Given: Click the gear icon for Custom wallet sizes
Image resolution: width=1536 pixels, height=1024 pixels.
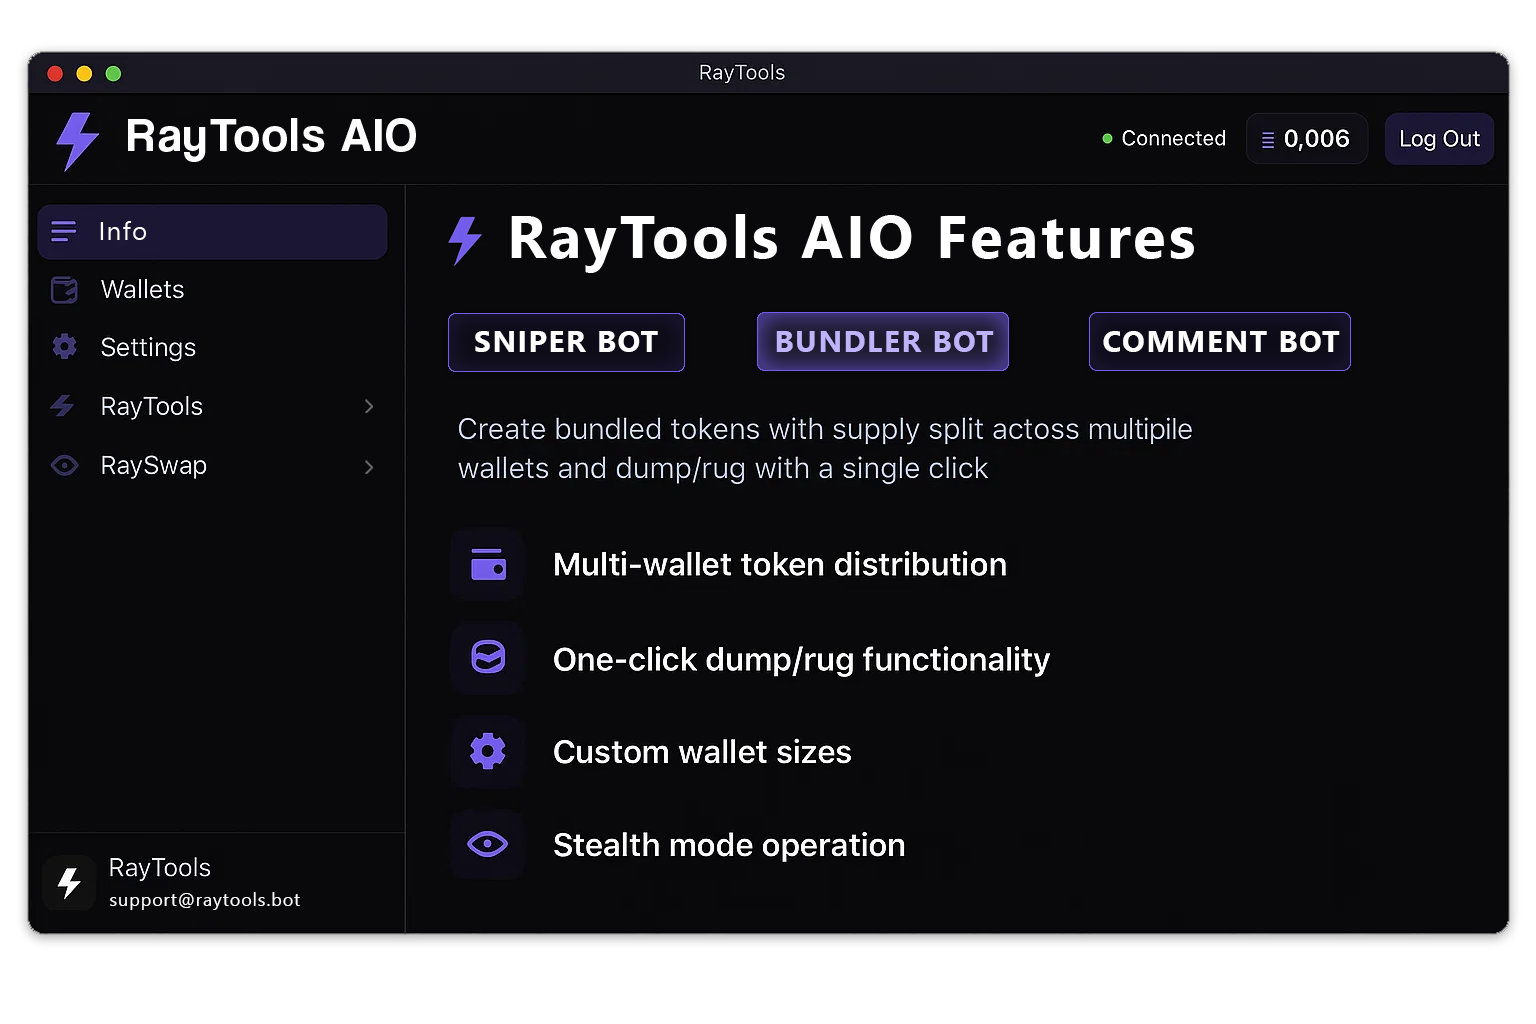Looking at the screenshot, I should 488,751.
